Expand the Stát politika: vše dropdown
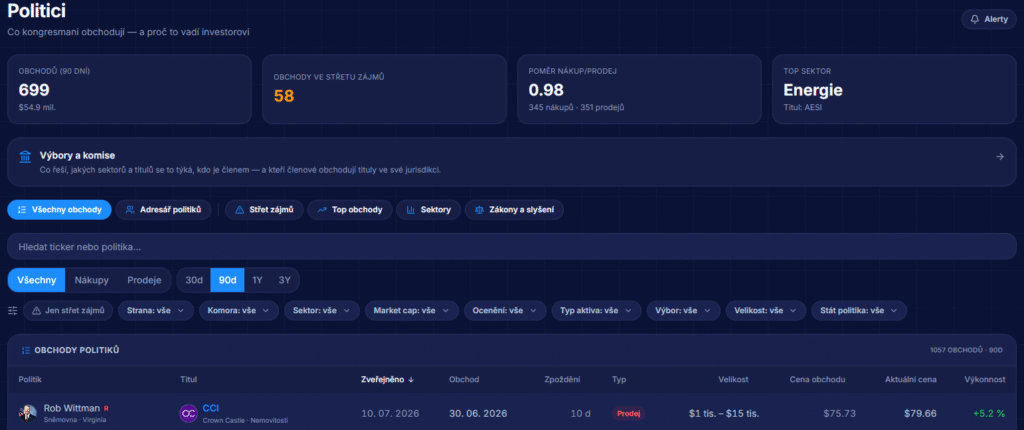Image resolution: width=1024 pixels, height=430 pixels. (x=859, y=310)
